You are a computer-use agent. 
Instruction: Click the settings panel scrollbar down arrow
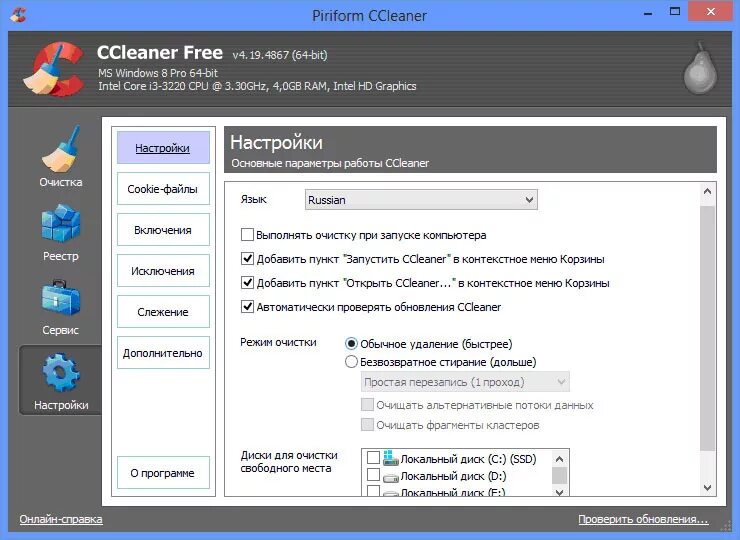coord(707,488)
